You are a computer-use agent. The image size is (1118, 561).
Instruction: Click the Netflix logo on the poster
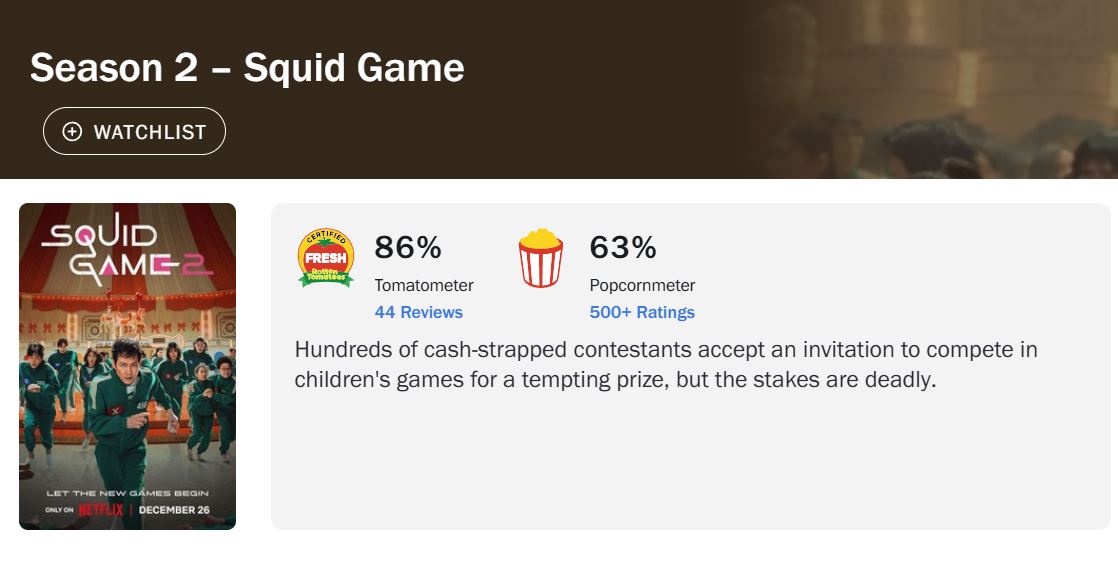[x=100, y=510]
